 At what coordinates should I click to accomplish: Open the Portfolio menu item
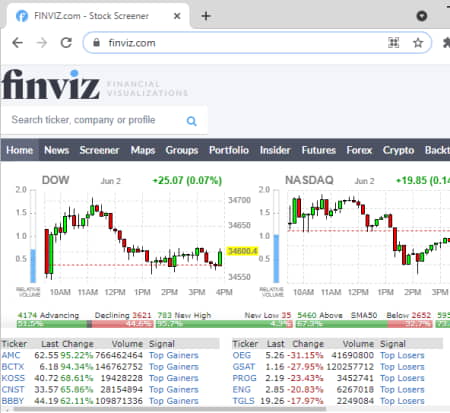[229, 150]
